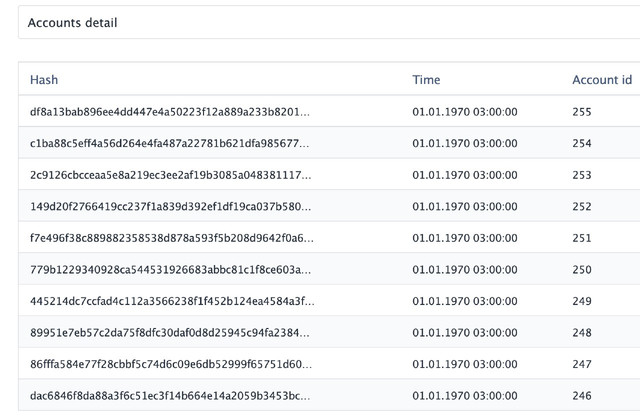Click the time cell for account 247
The image size is (640, 419).
pos(464,364)
